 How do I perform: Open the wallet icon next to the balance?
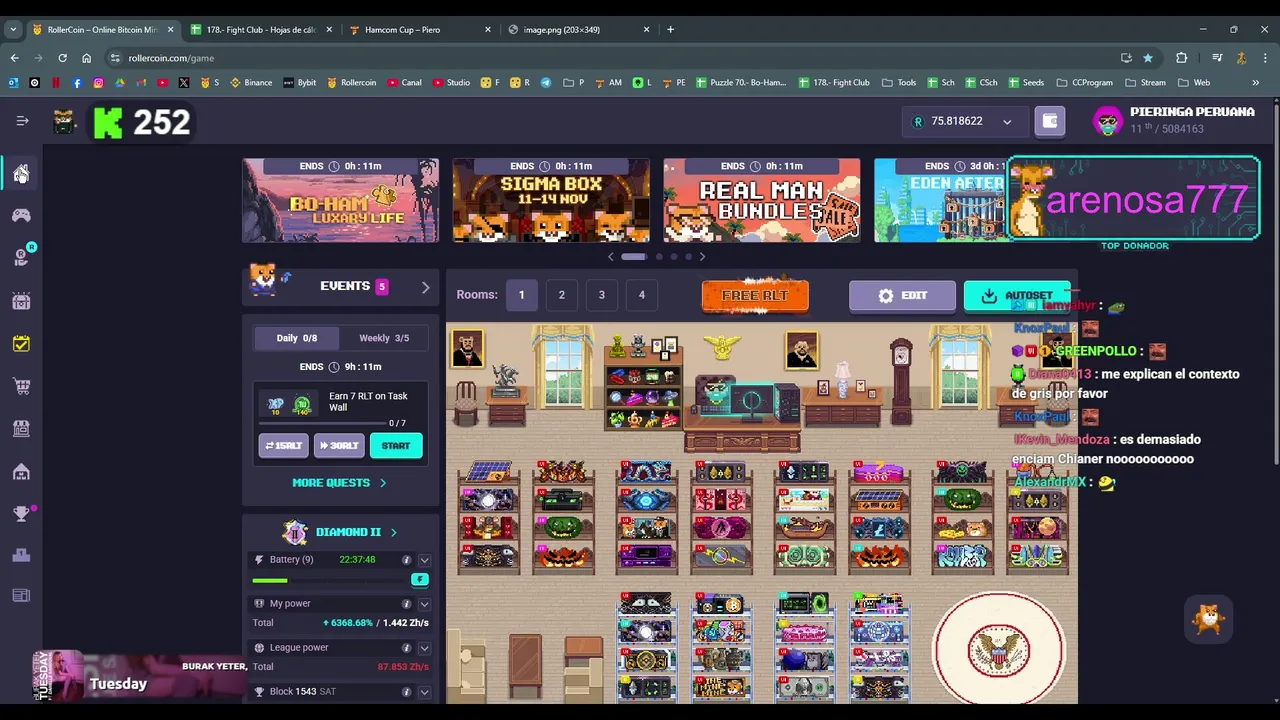tap(1050, 121)
